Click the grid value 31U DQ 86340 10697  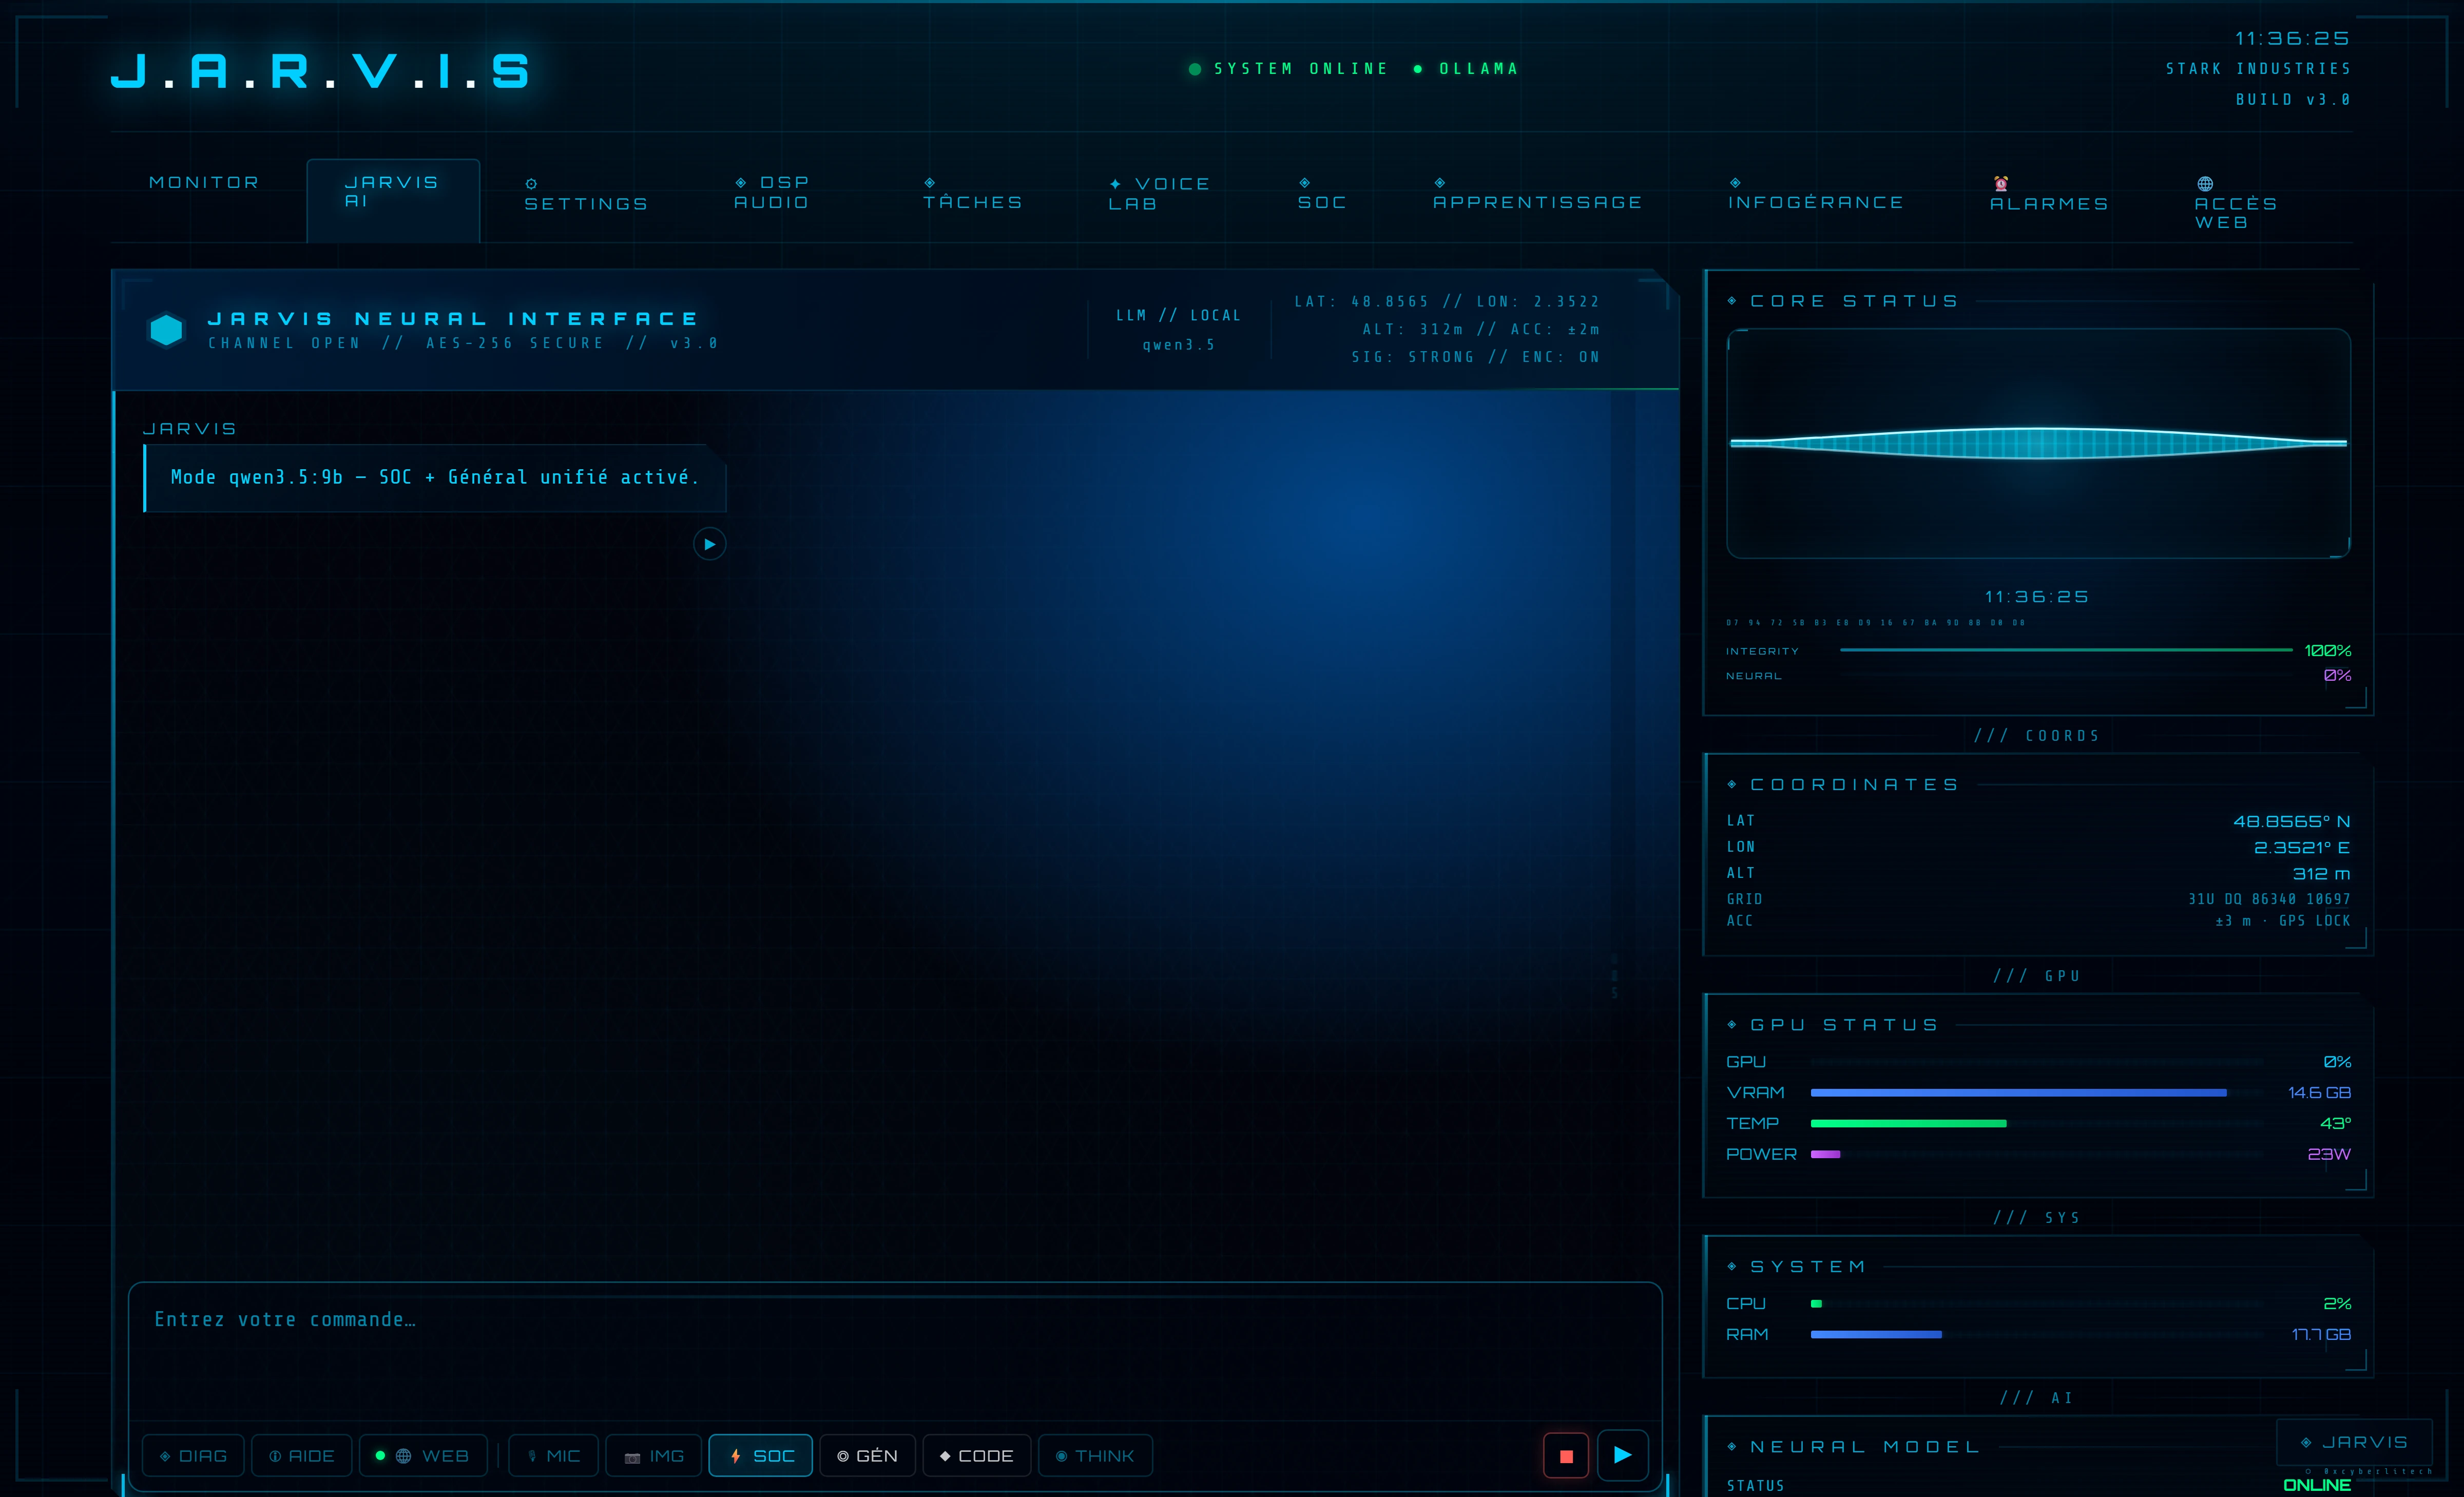click(x=2269, y=899)
